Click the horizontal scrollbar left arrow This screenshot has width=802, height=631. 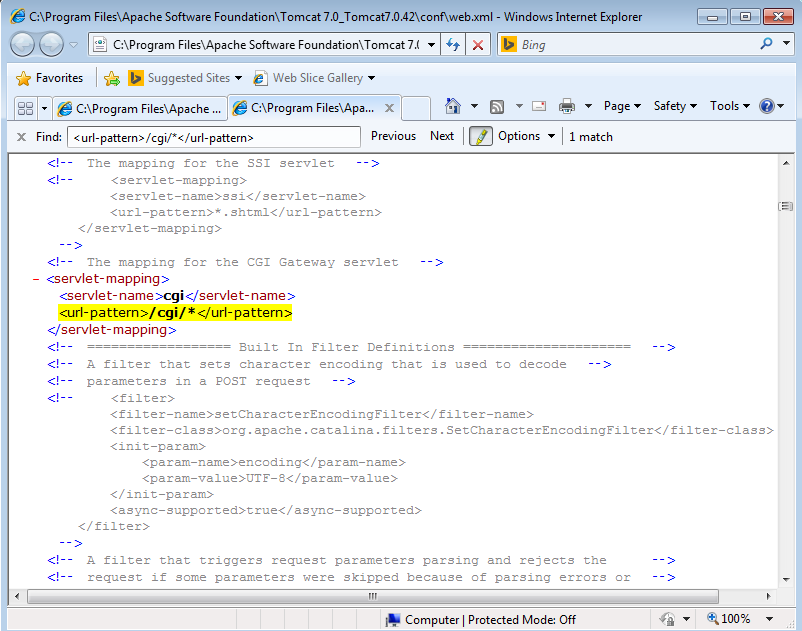tap(17, 596)
